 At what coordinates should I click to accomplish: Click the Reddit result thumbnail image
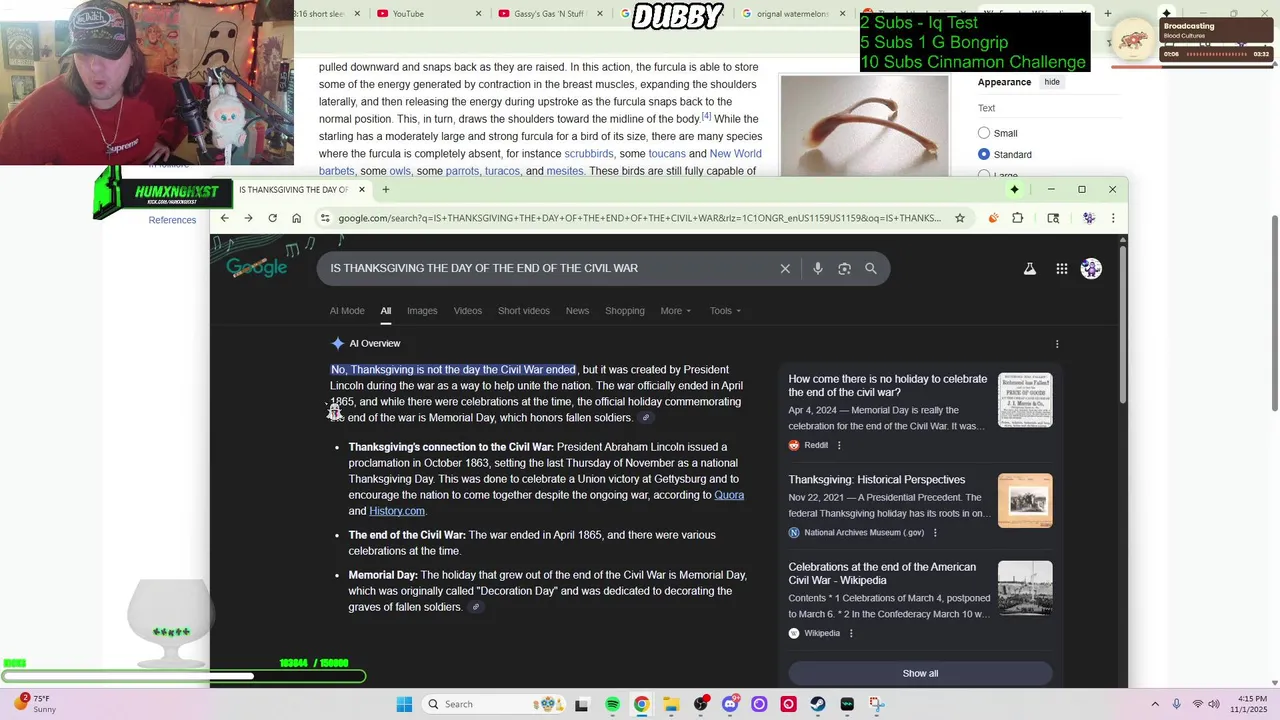[1025, 400]
